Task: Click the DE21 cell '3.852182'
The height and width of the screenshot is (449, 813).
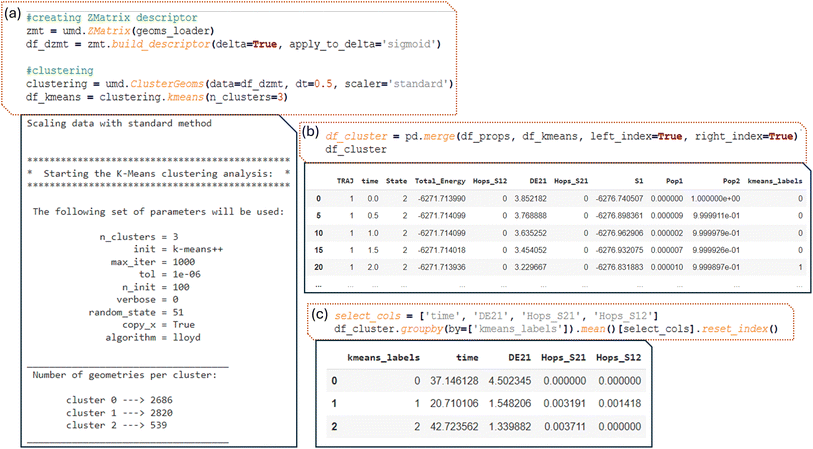Action: pyautogui.click(x=530, y=199)
